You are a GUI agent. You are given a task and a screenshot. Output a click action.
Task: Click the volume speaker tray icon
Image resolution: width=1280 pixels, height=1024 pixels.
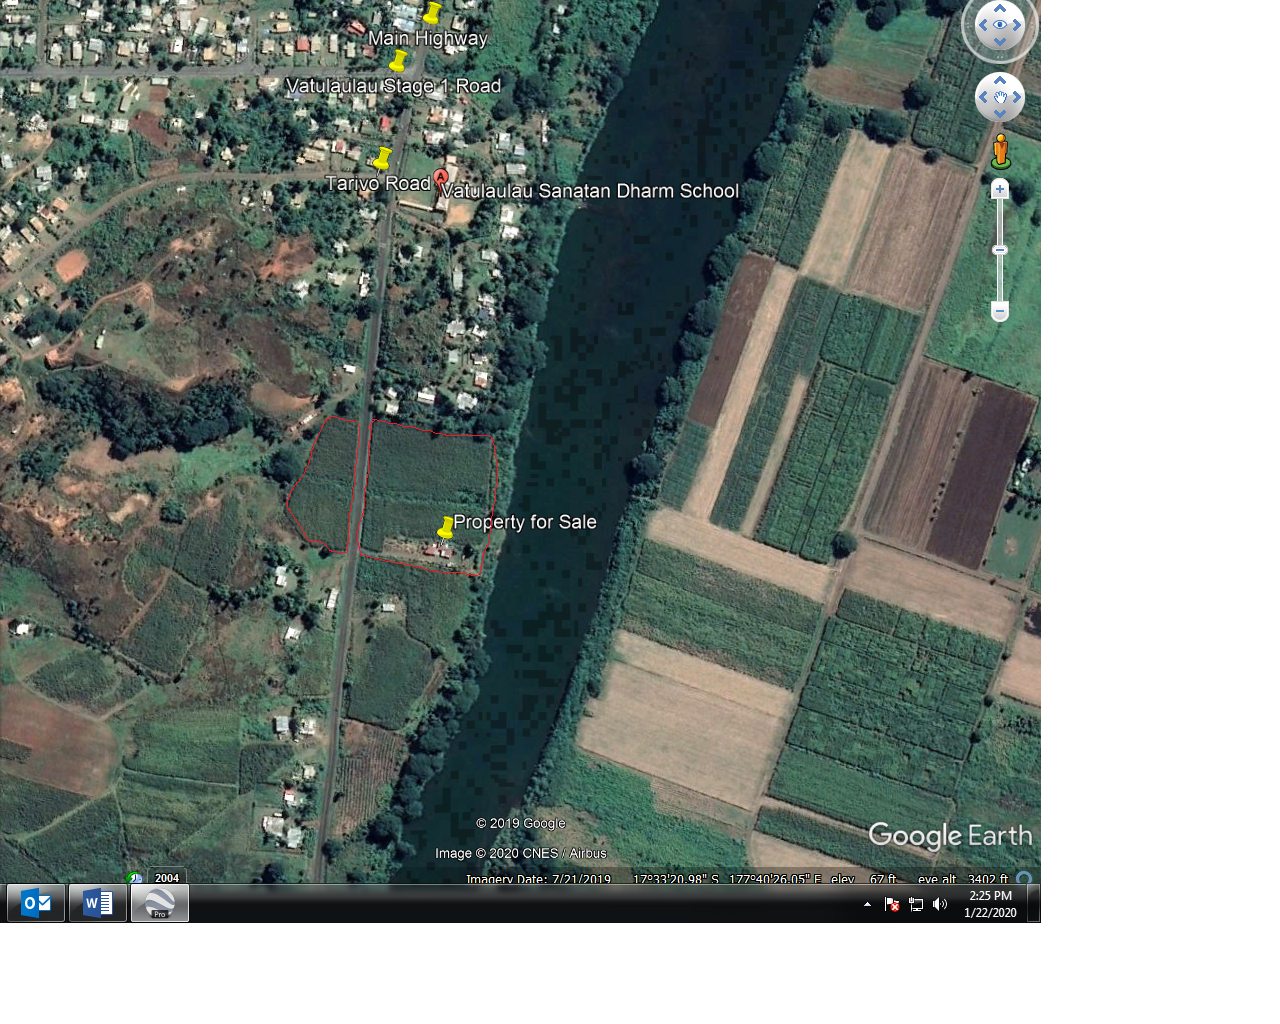click(x=940, y=904)
